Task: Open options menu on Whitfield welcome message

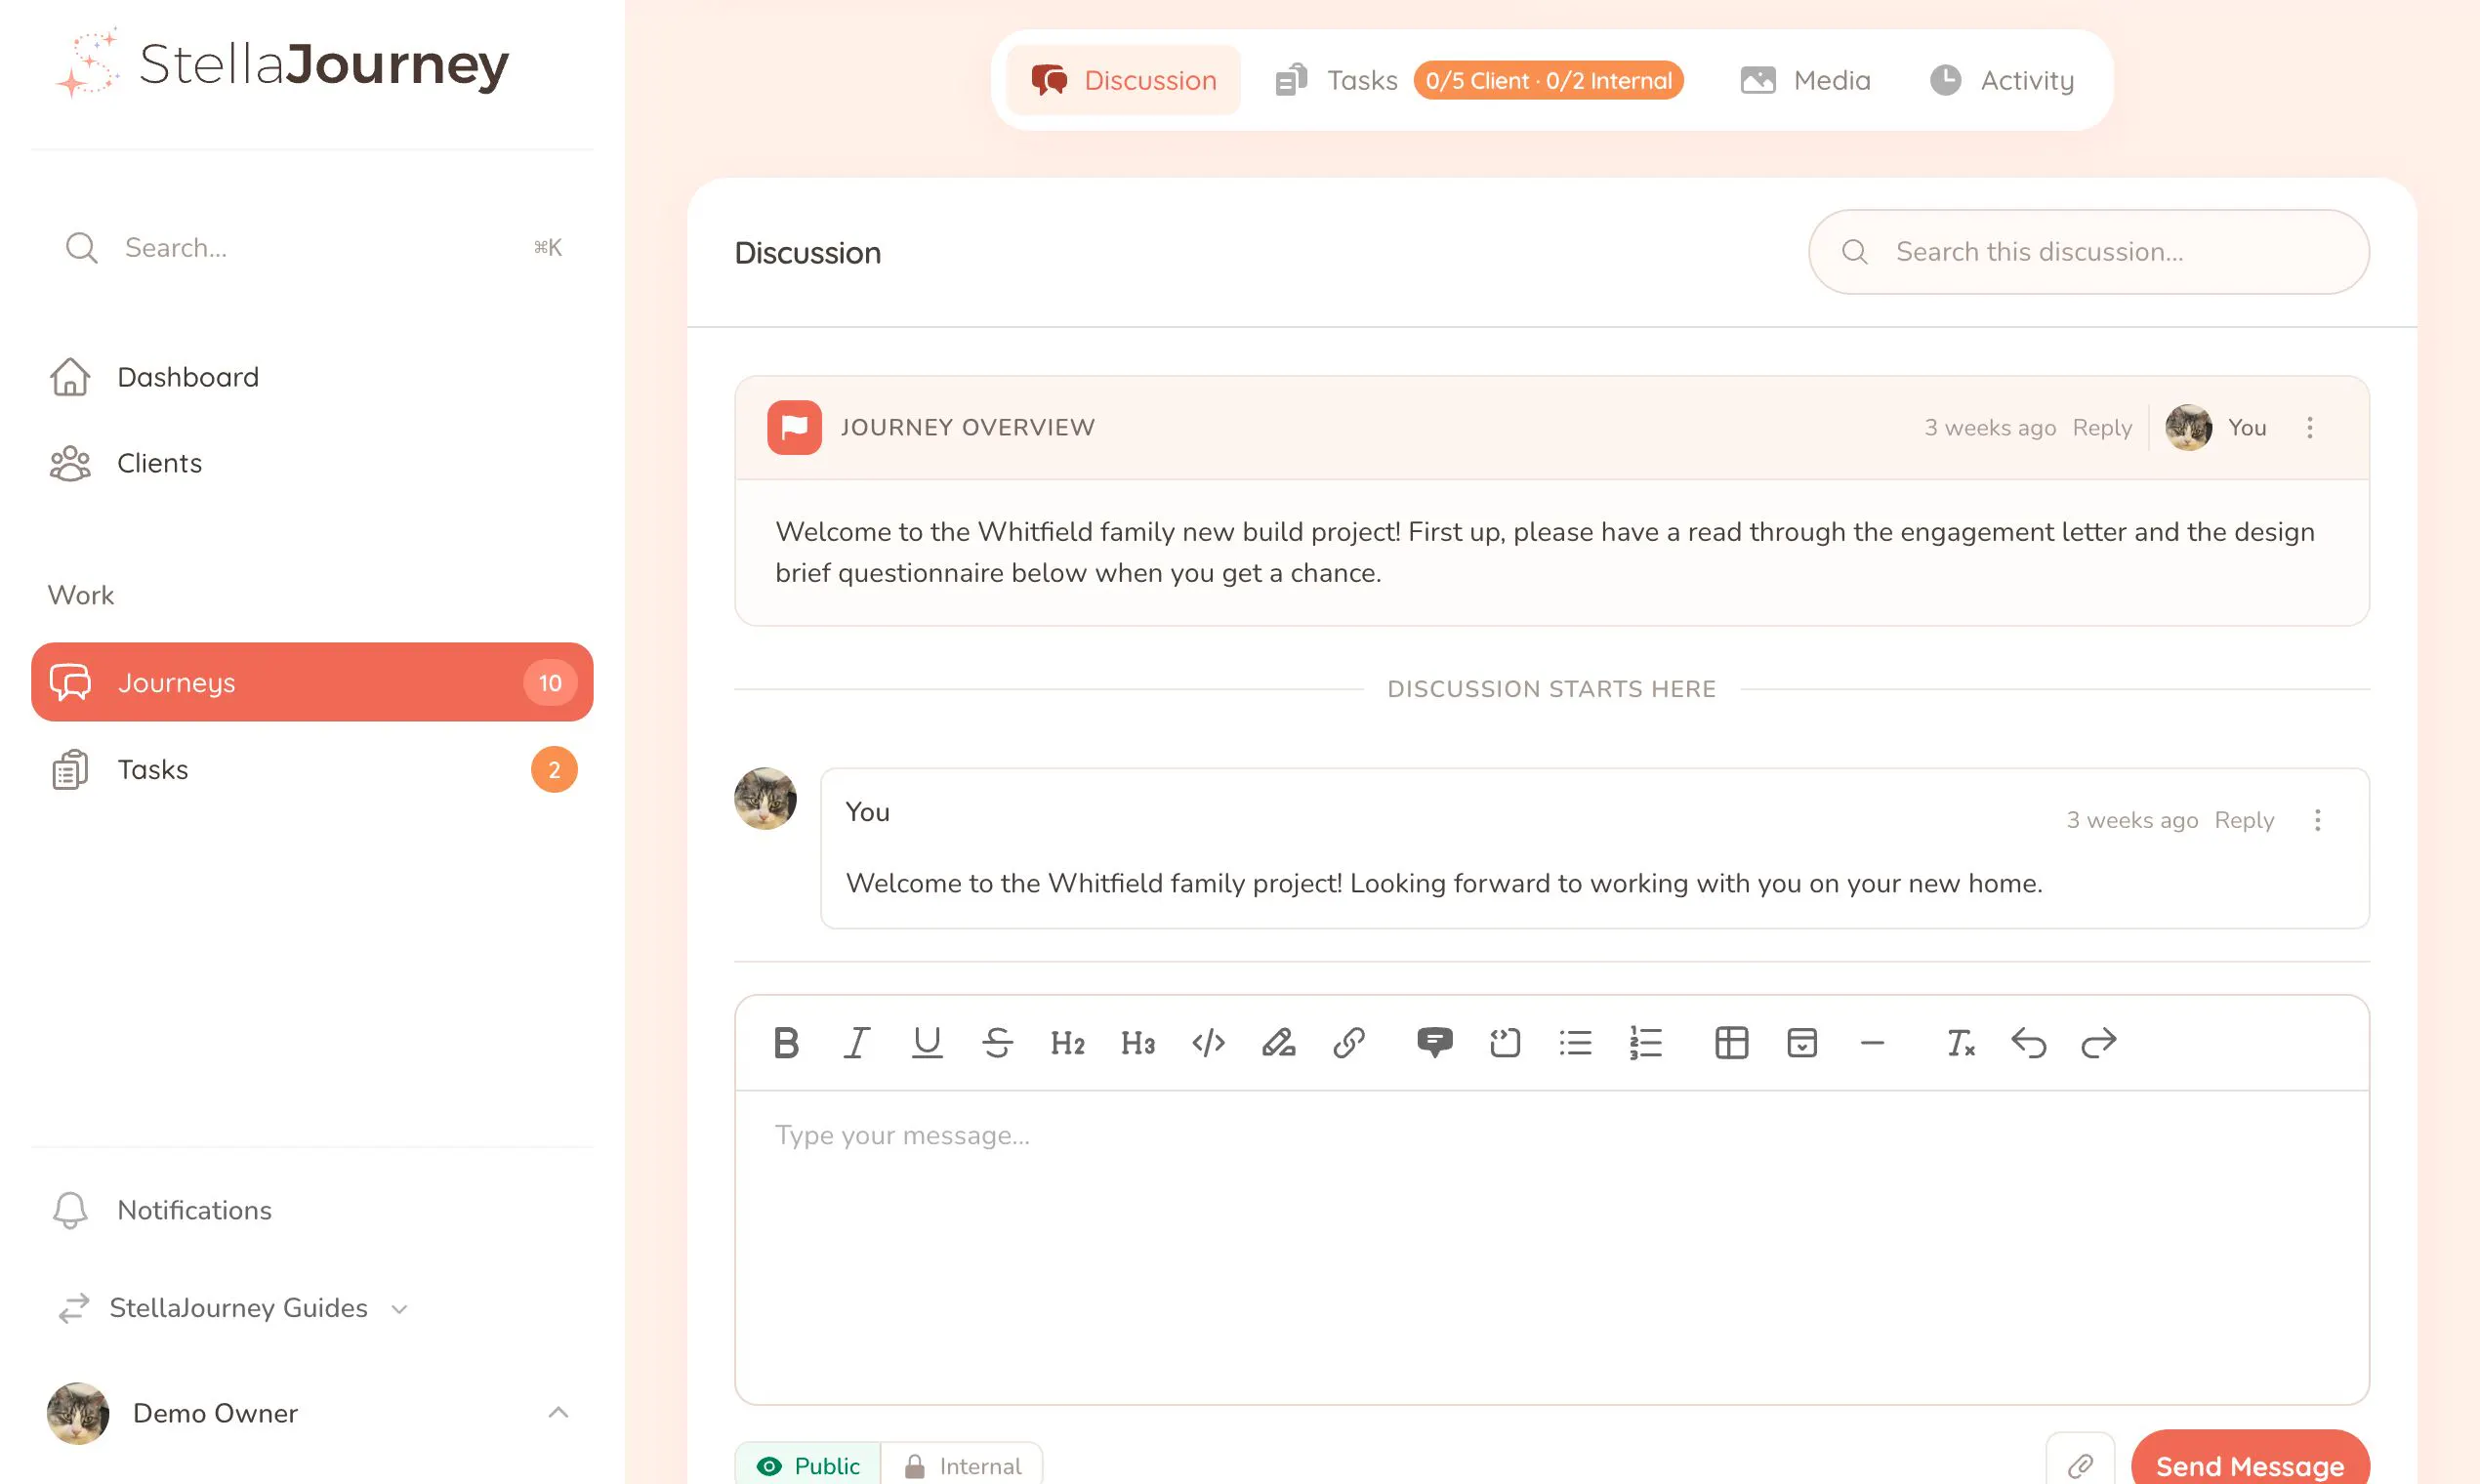Action: 2317,820
